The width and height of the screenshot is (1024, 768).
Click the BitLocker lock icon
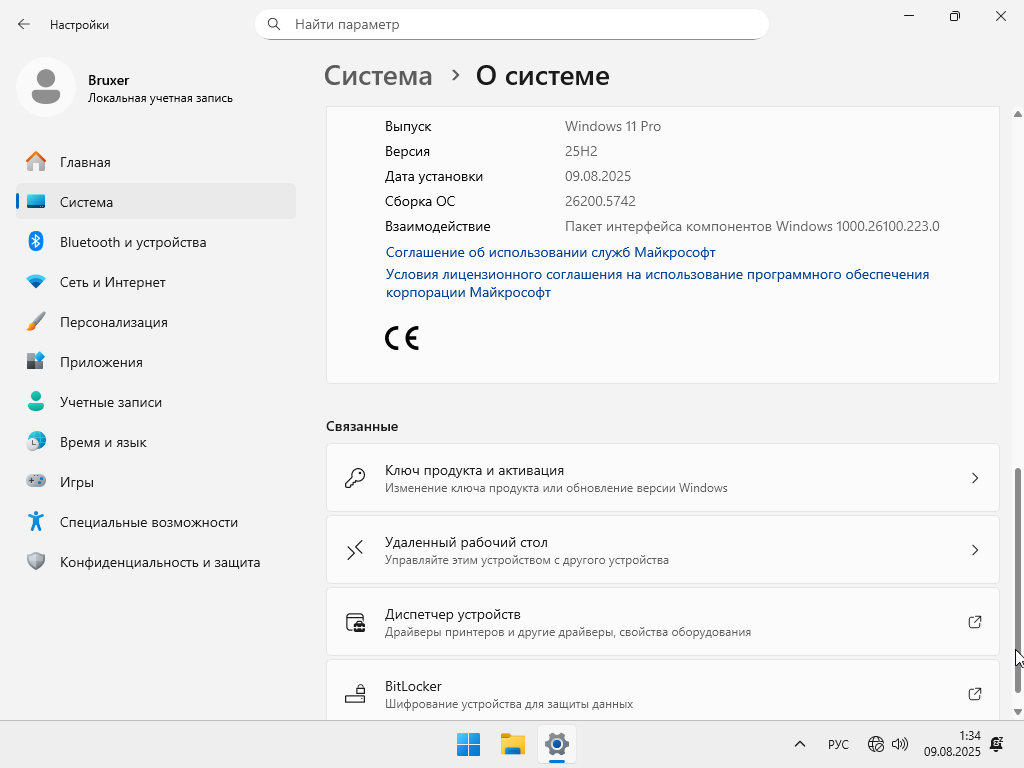click(x=355, y=694)
